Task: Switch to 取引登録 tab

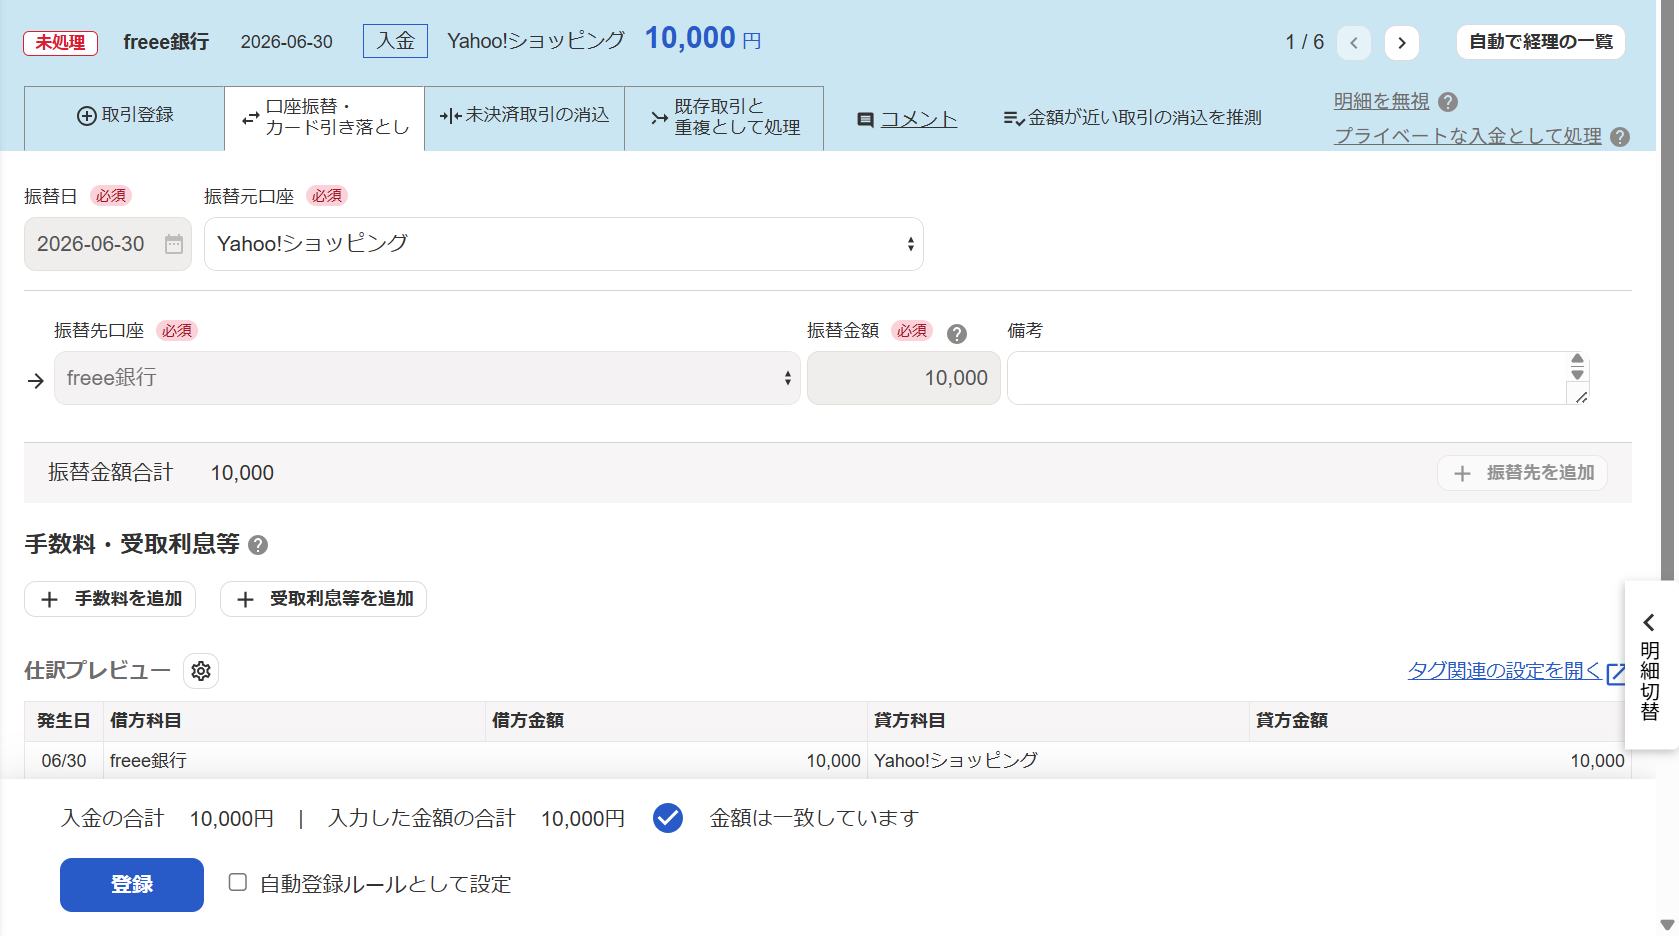Action: tap(125, 116)
